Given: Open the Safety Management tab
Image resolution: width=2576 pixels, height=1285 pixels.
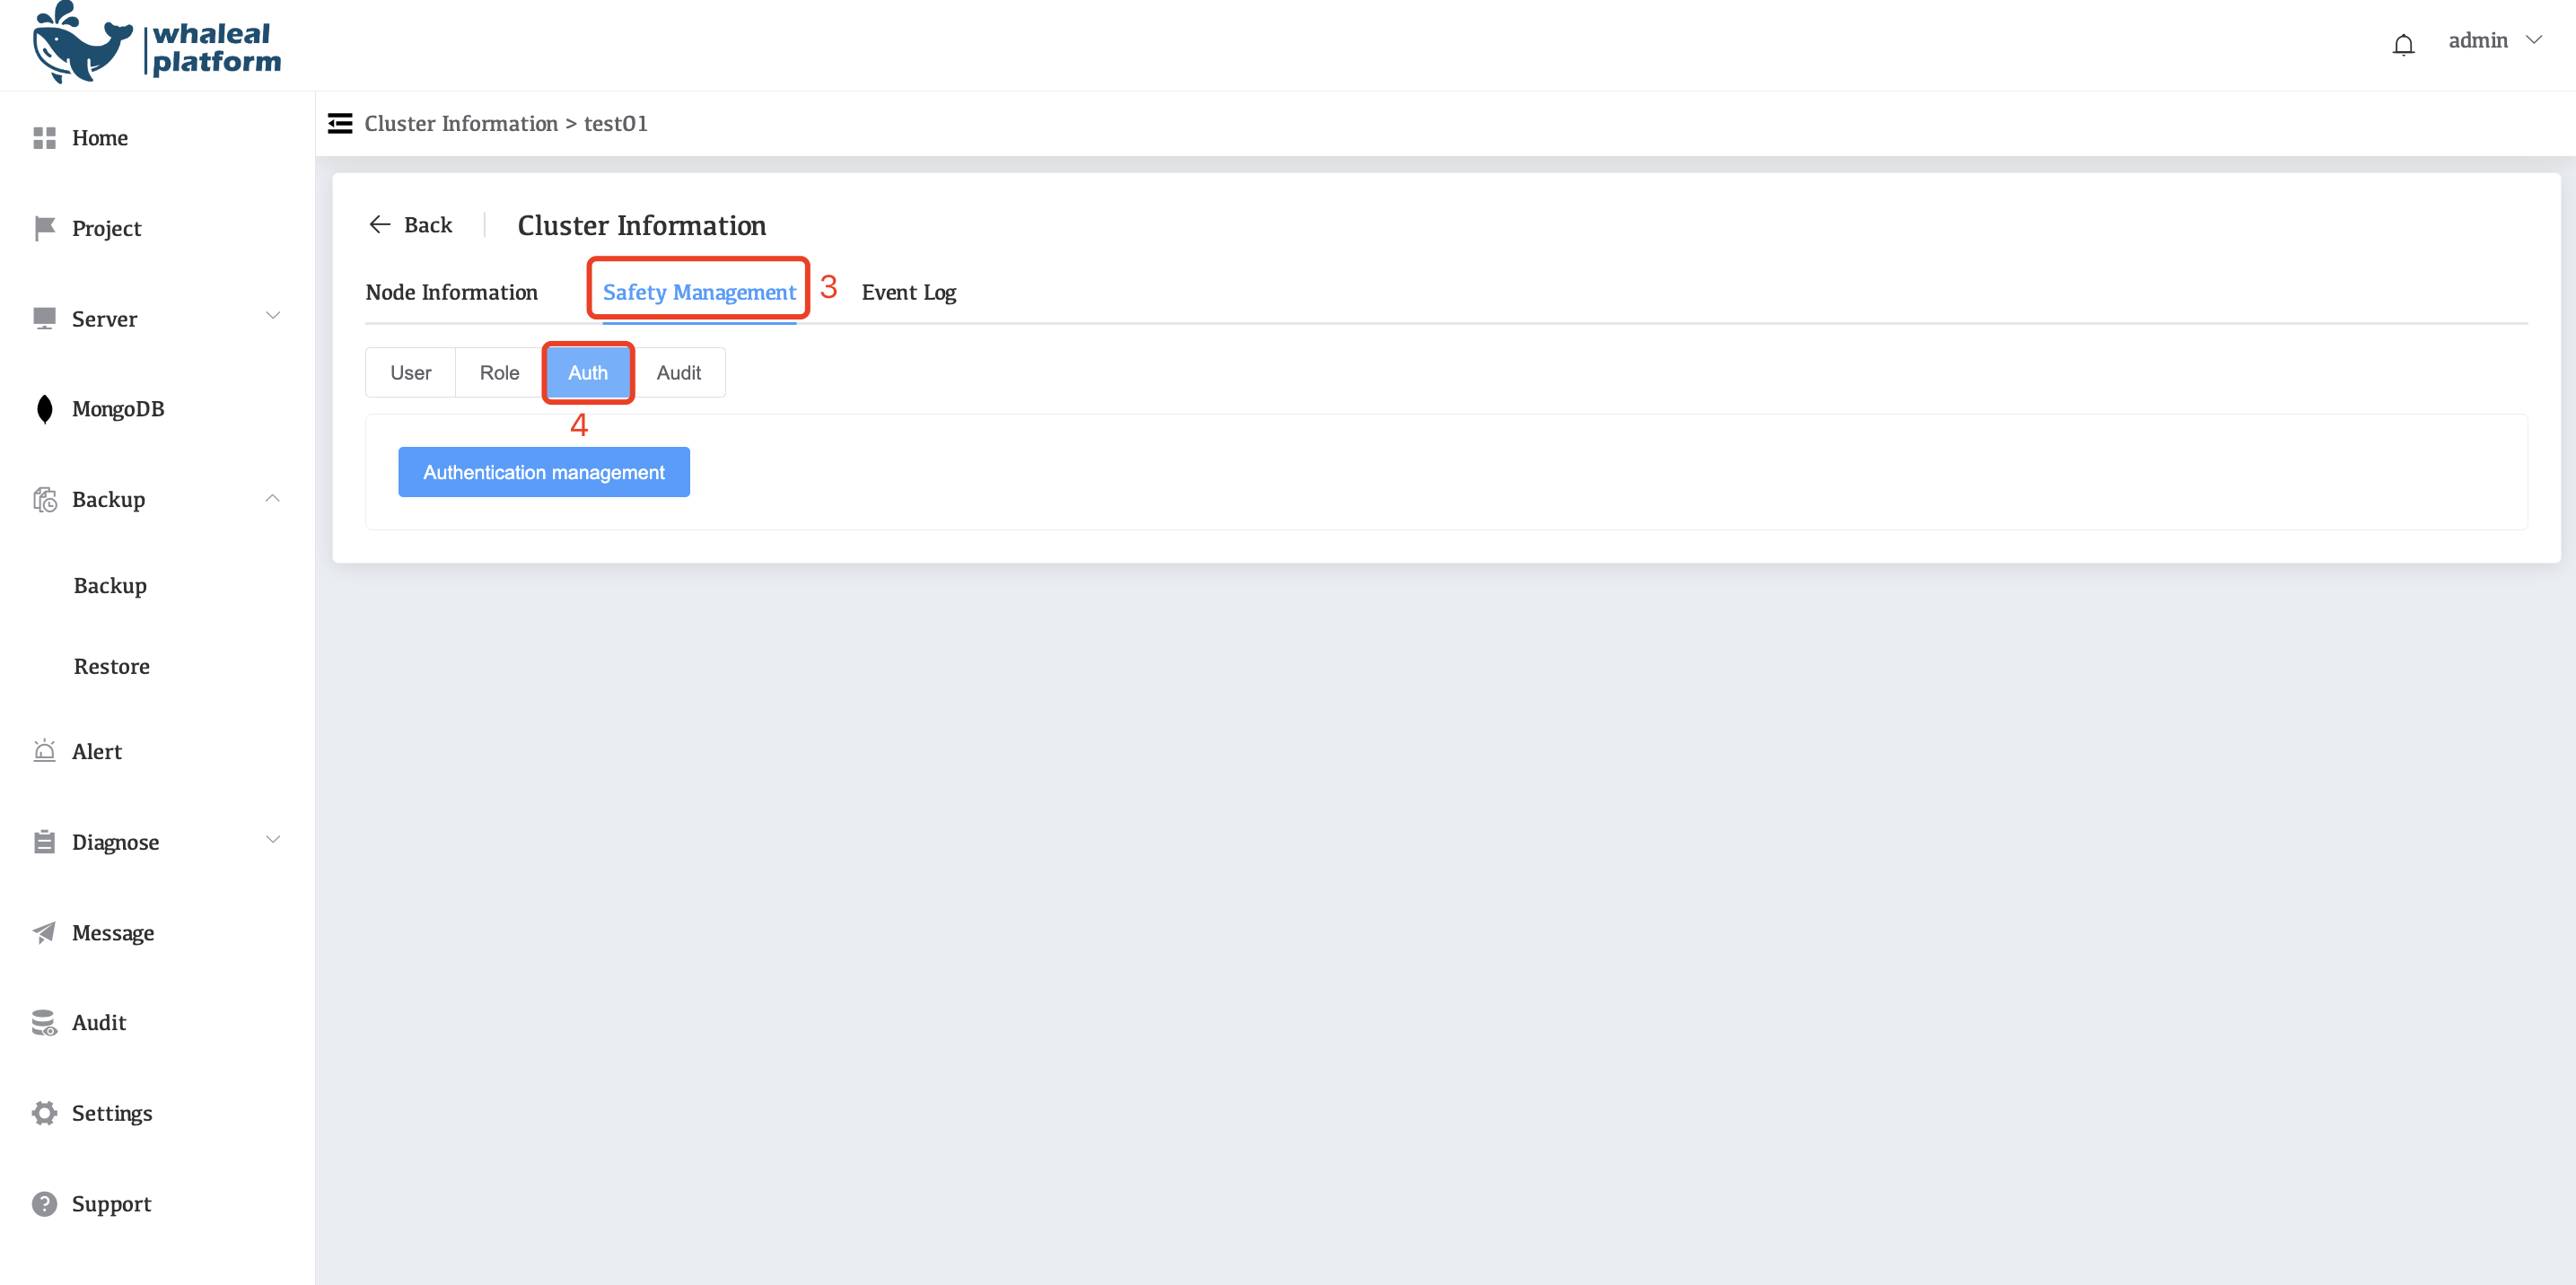Looking at the screenshot, I should (698, 291).
